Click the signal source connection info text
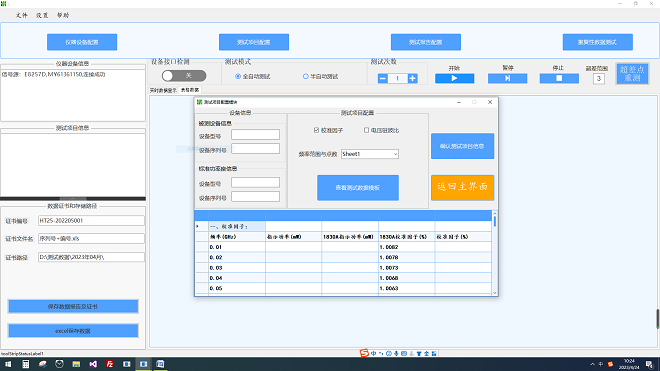Viewport: 660px width, 371px height. tap(53, 75)
